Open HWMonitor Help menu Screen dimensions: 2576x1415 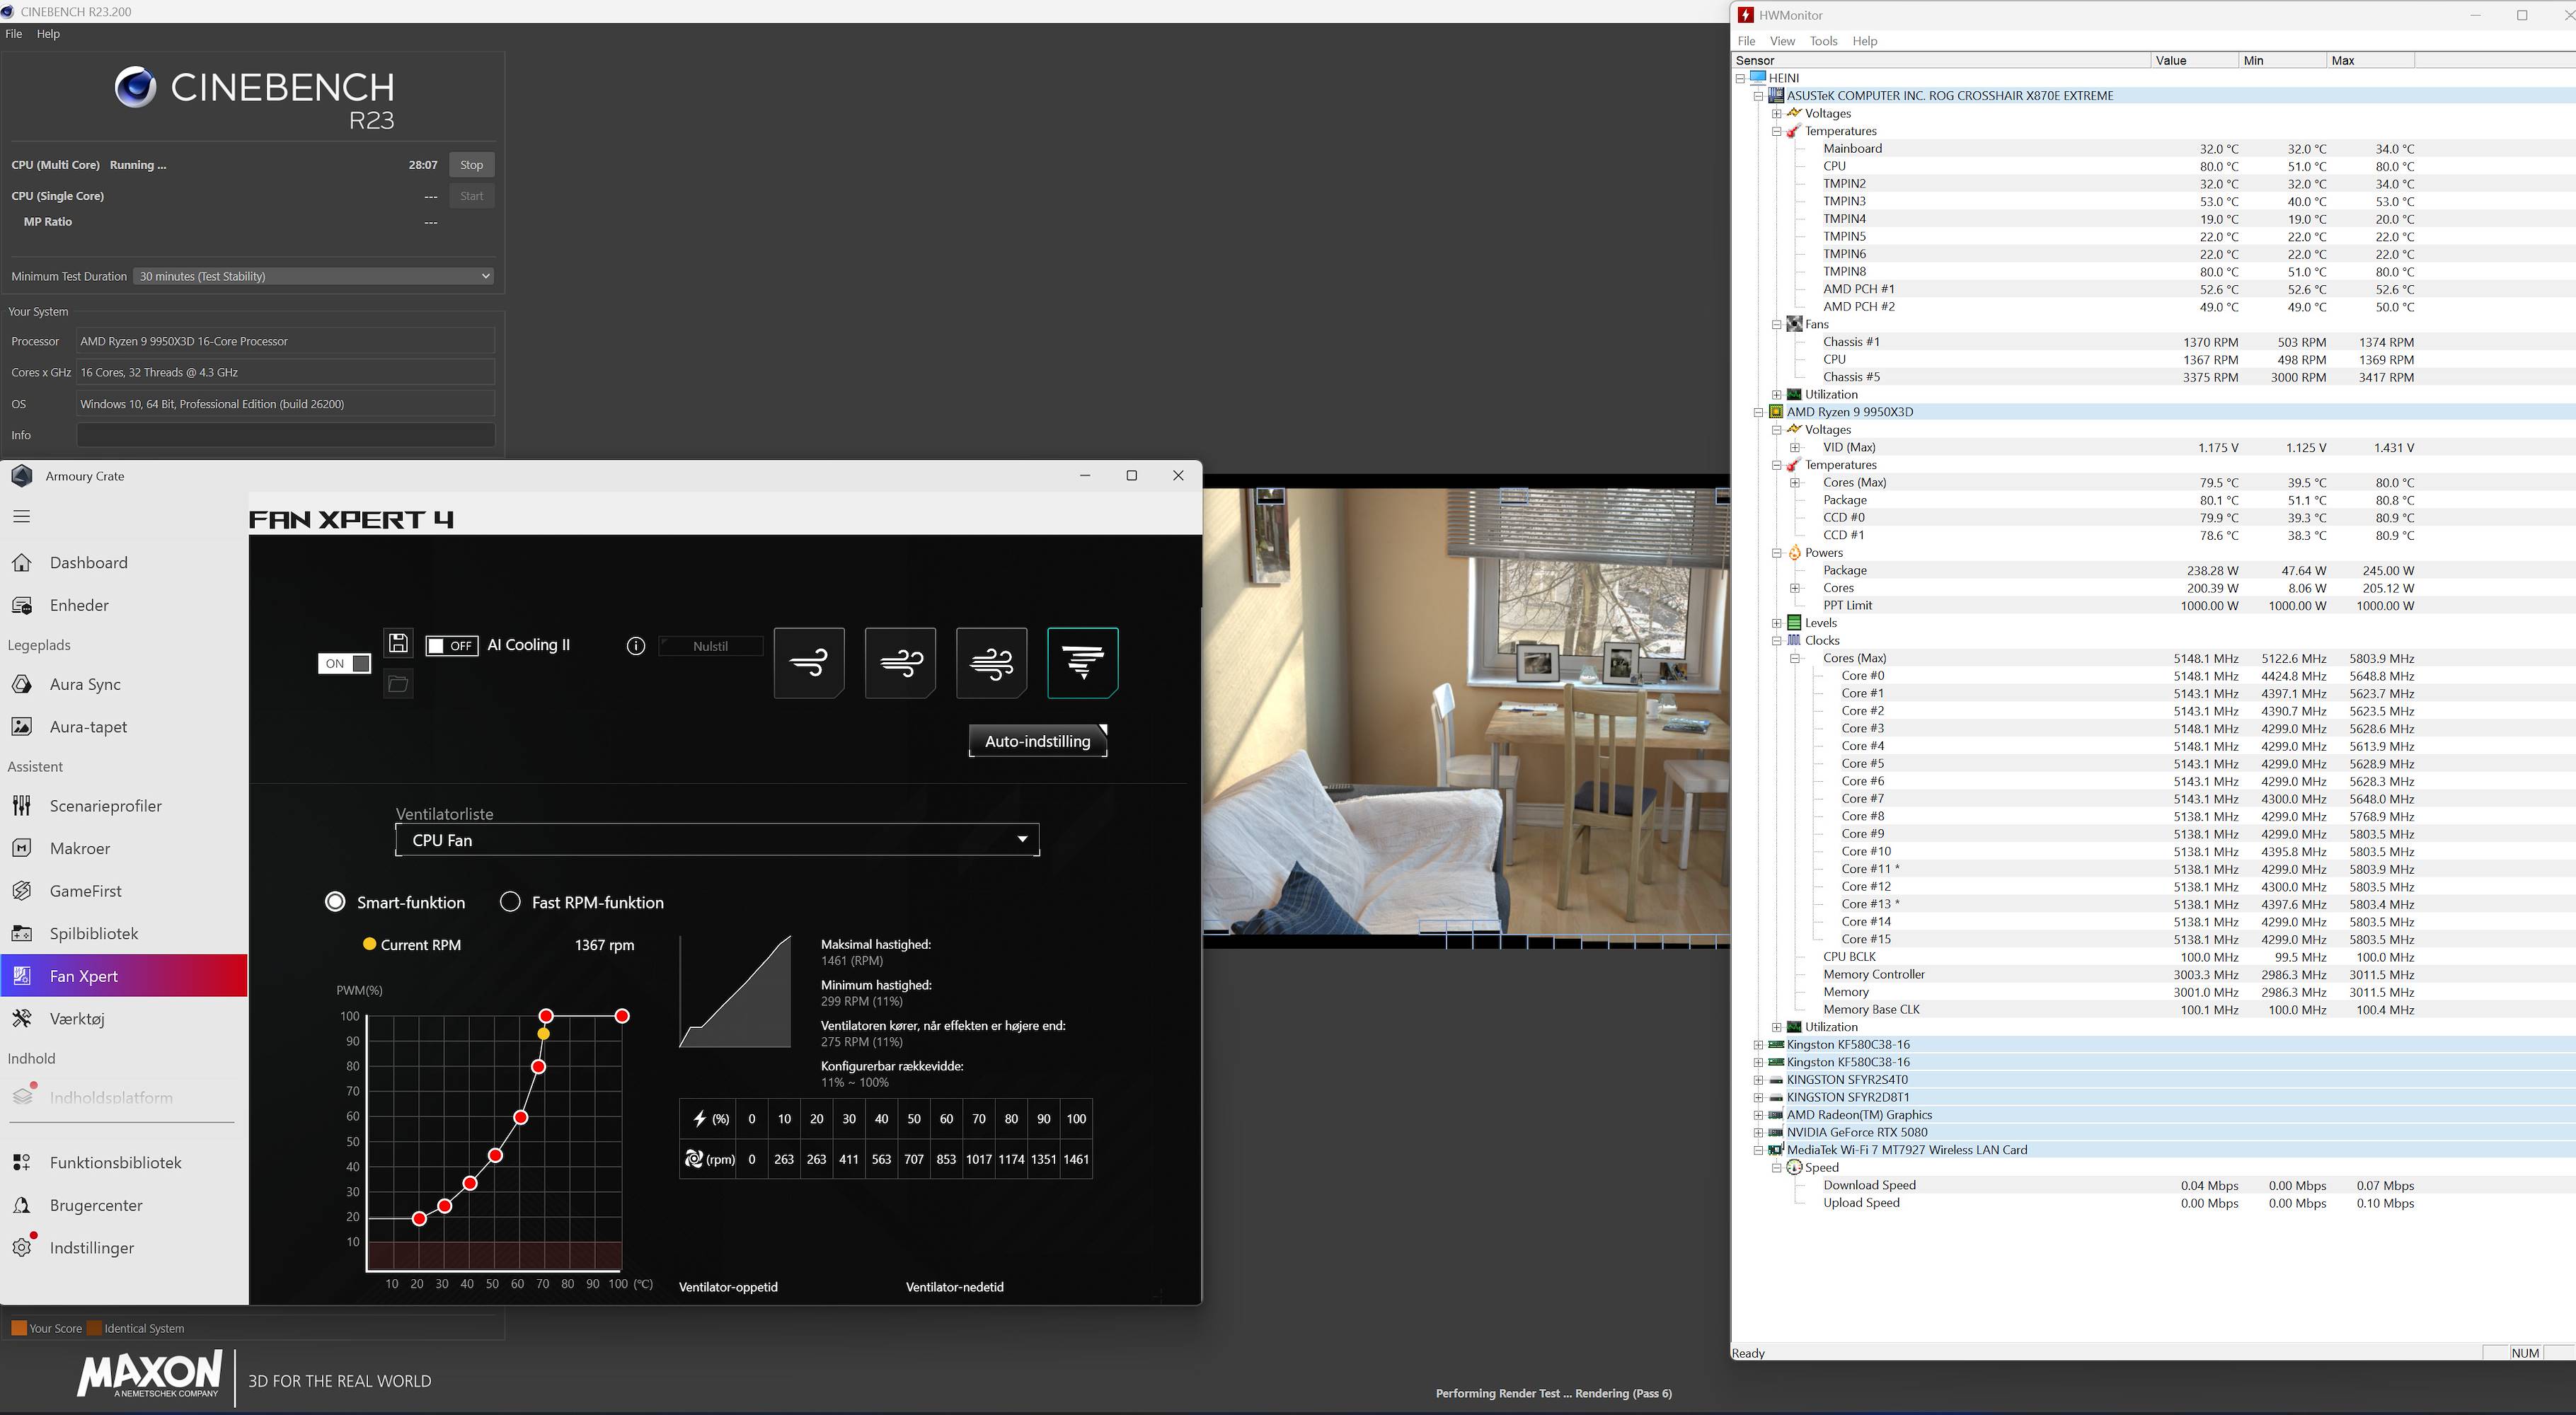(1864, 41)
